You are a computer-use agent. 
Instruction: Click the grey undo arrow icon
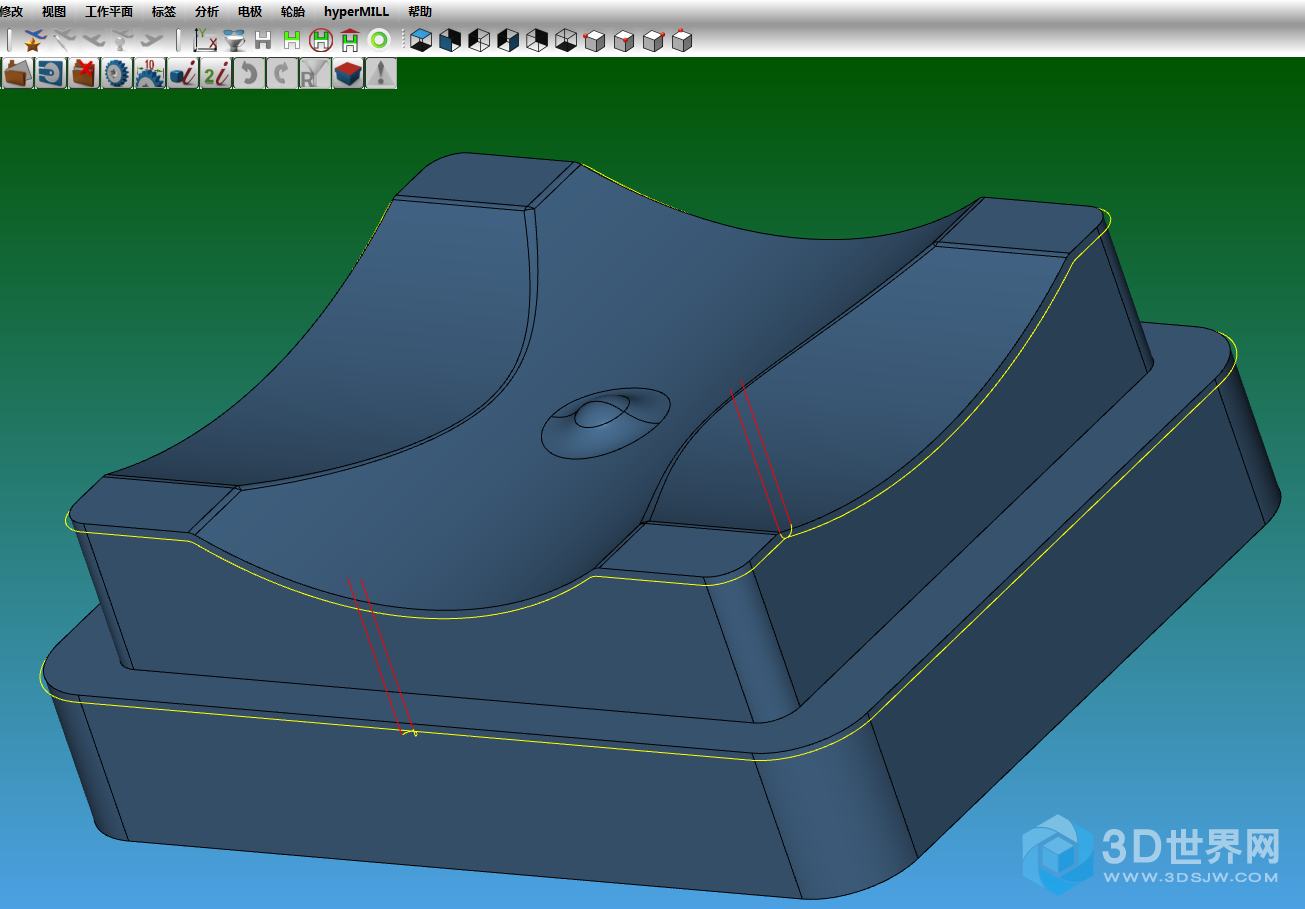tap(249, 73)
